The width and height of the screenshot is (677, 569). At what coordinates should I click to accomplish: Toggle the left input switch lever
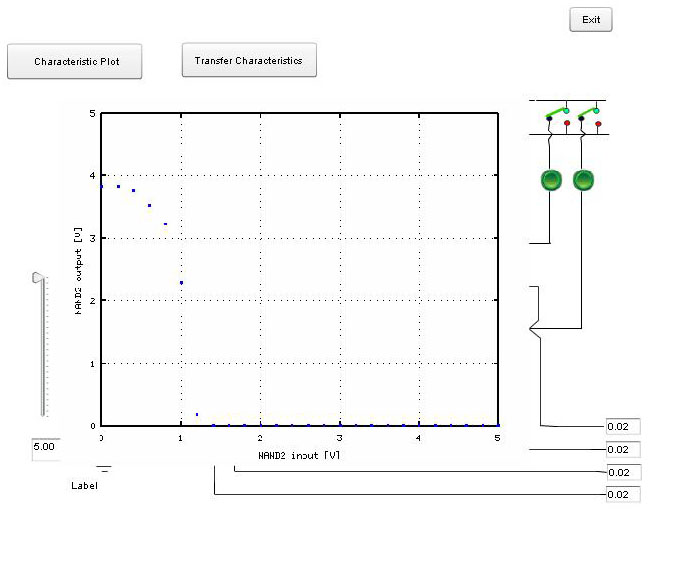point(555,115)
